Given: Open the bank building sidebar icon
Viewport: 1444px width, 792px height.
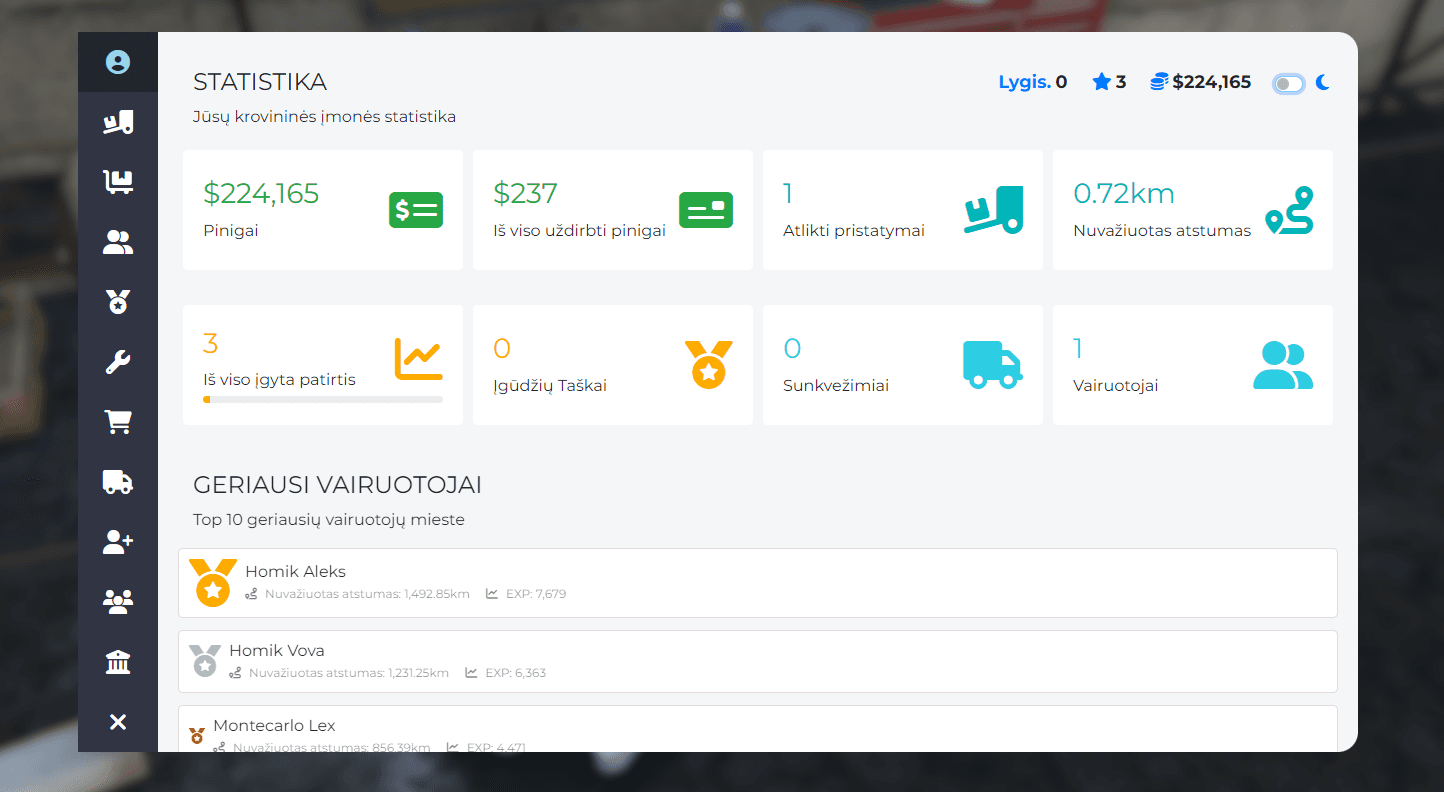Looking at the screenshot, I should pos(118,662).
